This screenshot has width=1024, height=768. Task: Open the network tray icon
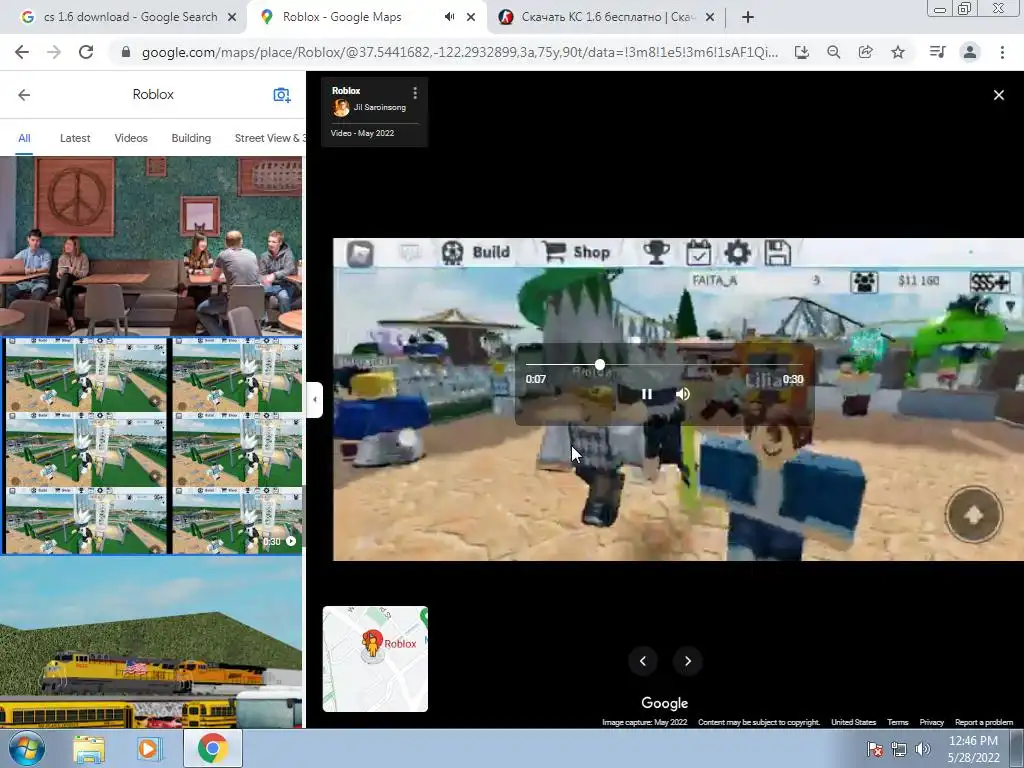pos(899,749)
